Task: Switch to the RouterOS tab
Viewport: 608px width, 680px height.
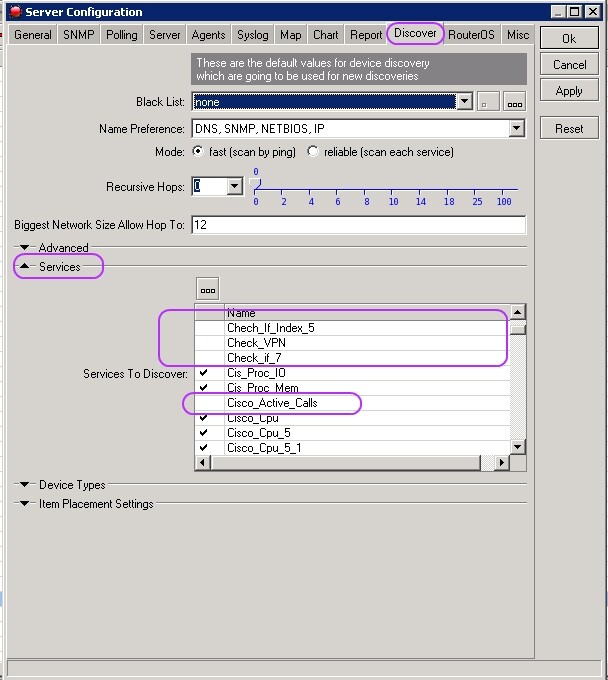Action: tap(471, 35)
